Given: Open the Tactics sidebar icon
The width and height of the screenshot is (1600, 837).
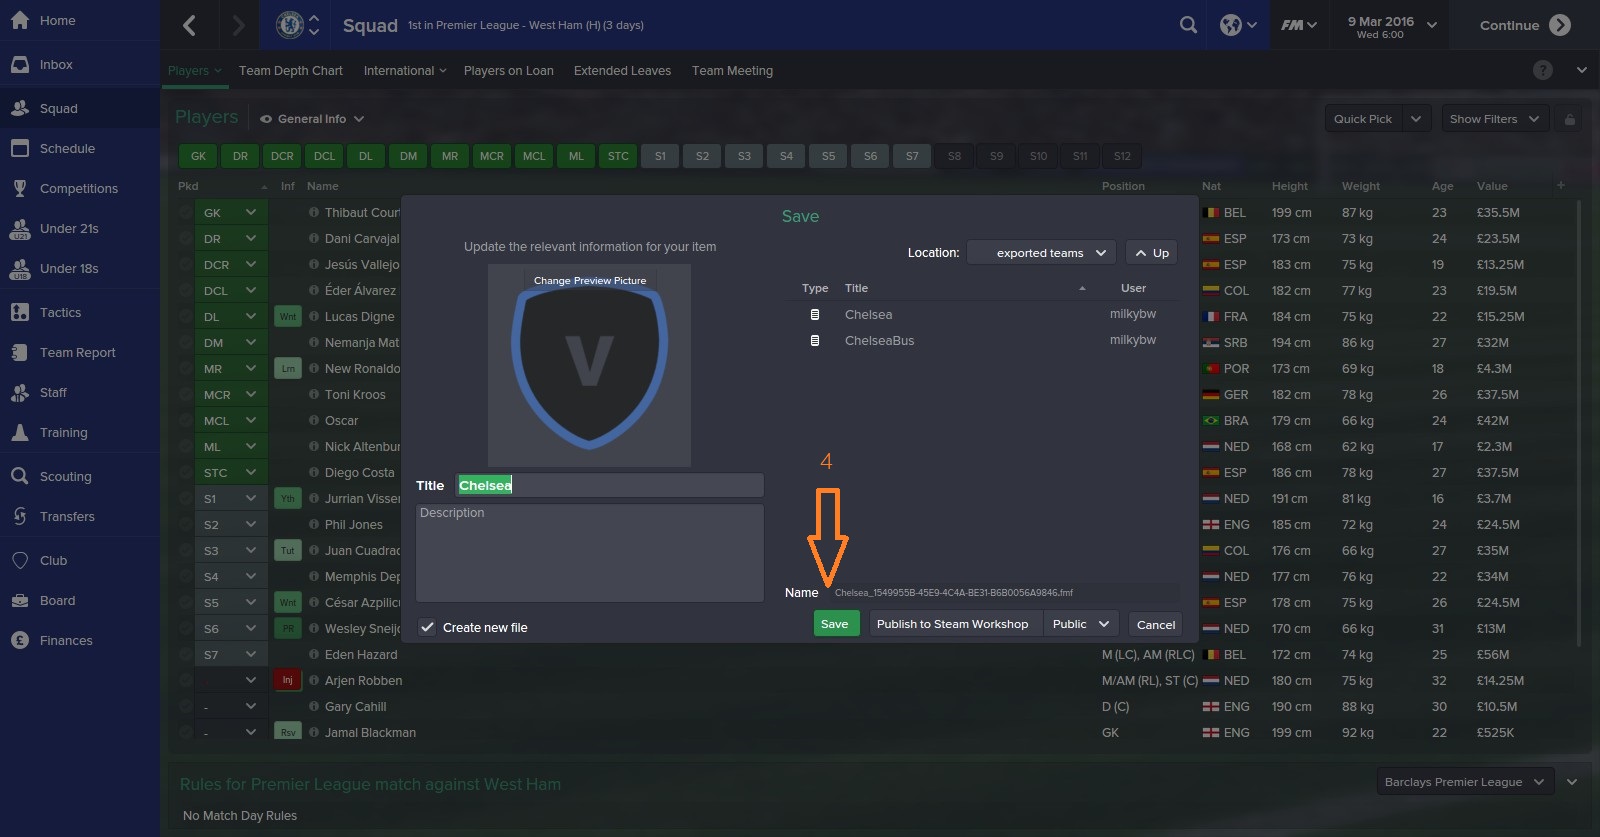Looking at the screenshot, I should [20, 312].
